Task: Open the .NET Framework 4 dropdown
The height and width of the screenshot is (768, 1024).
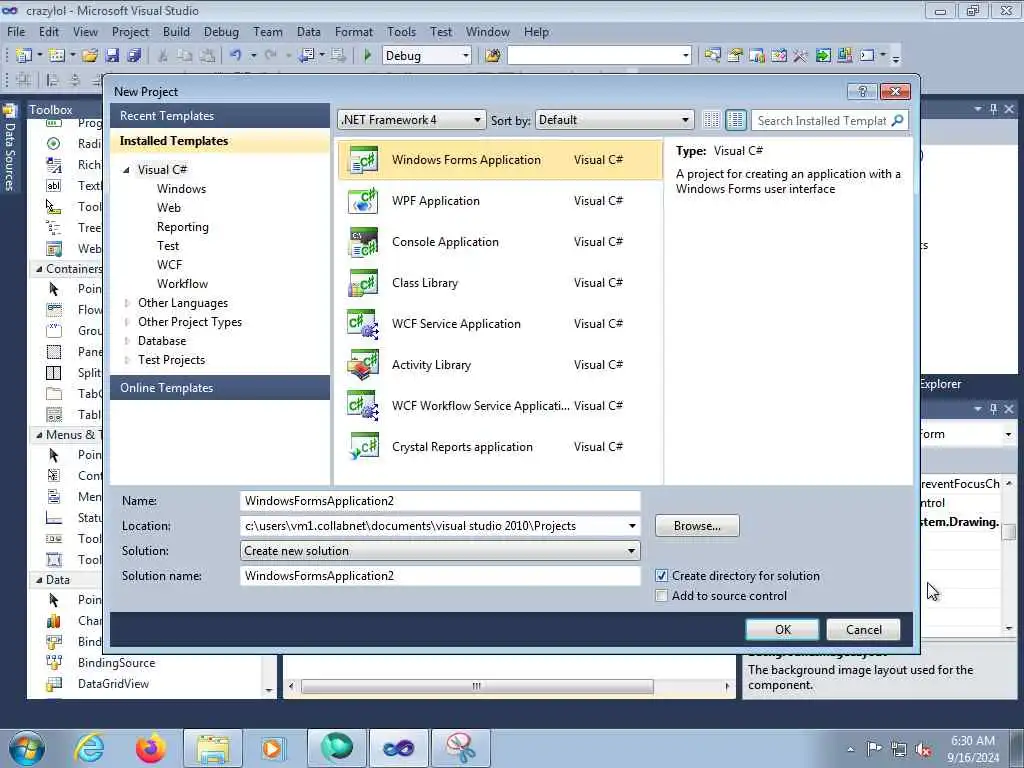Action: coord(411,120)
